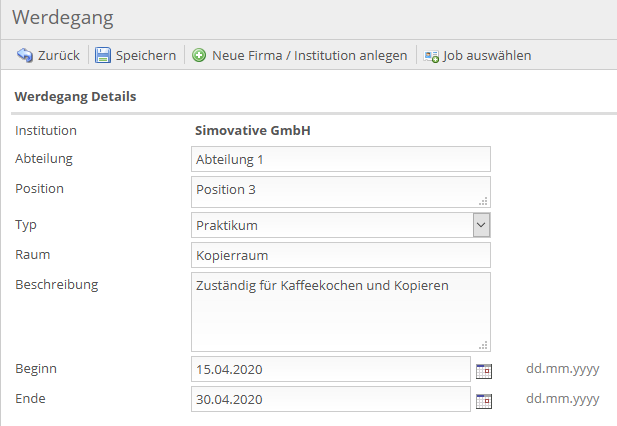The height and width of the screenshot is (426, 617).
Task: Click the Beschreibung textarea resize handle
Action: coord(484,345)
